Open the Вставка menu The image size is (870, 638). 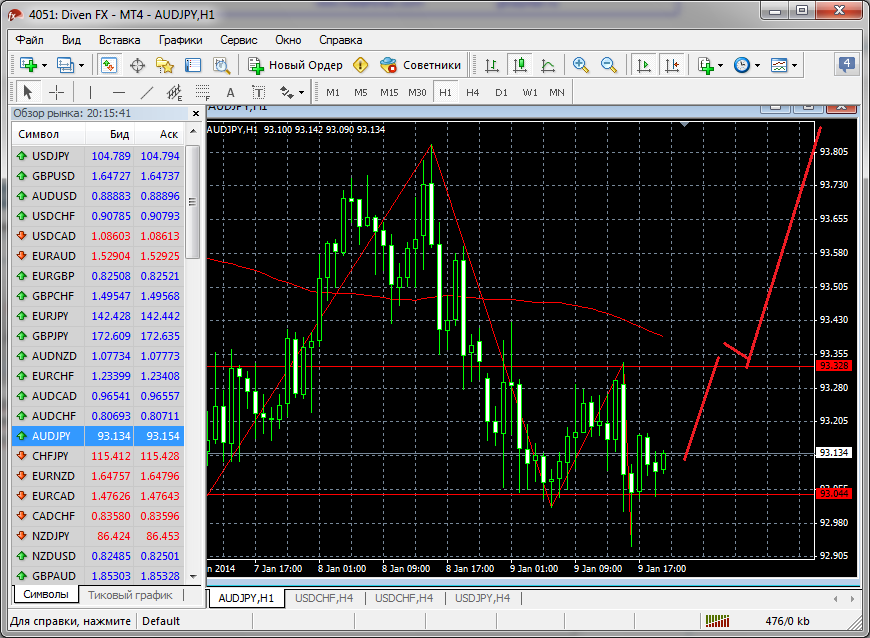tap(119, 40)
